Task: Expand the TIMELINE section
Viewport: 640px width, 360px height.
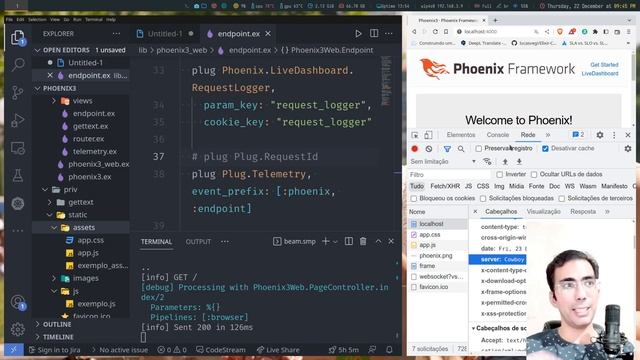Action: click(38, 337)
